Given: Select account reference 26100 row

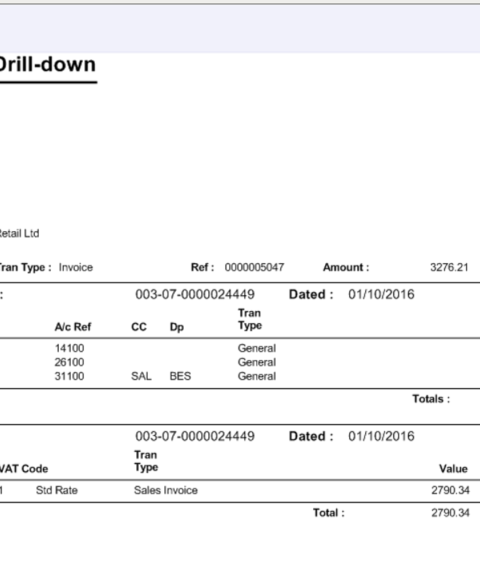Looking at the screenshot, I should [240, 362].
